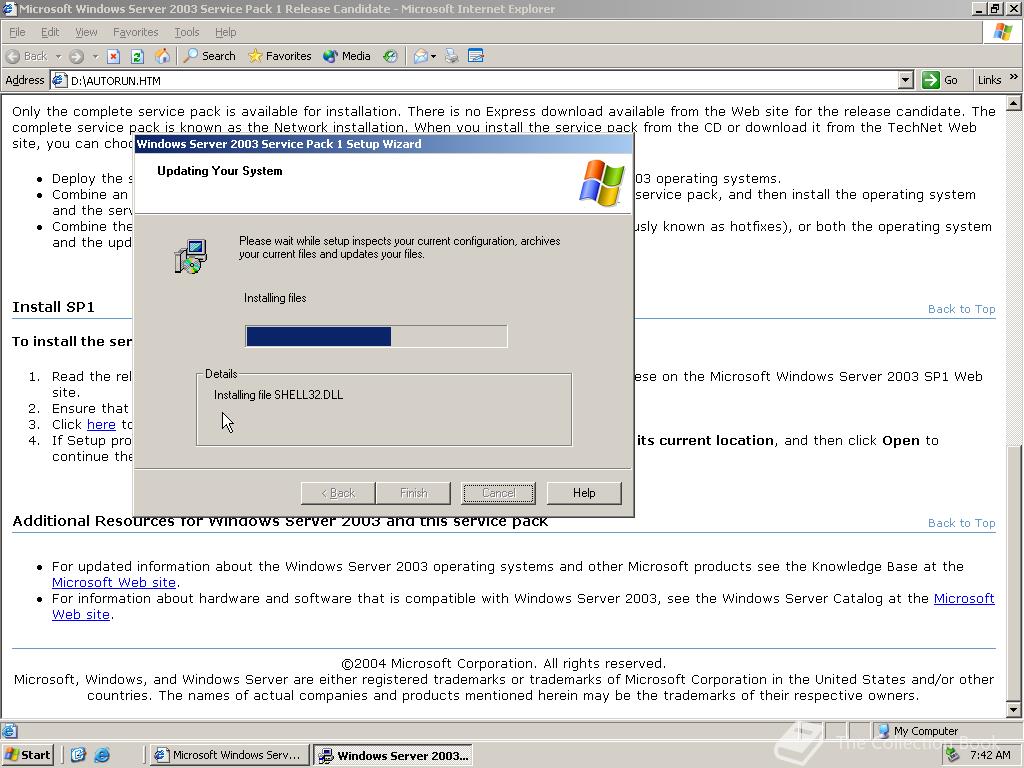Image resolution: width=1024 pixels, height=768 pixels.
Task: Open the View menu
Action: point(86,32)
